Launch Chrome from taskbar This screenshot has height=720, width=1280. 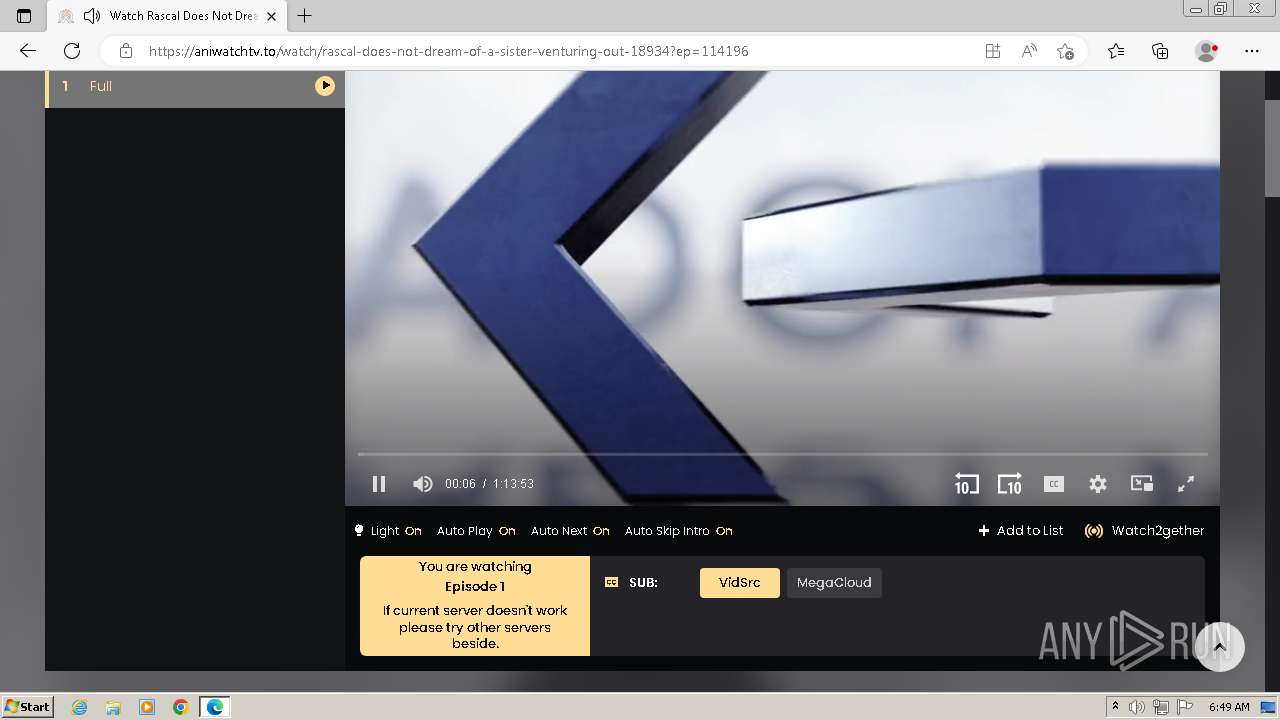coord(181,707)
